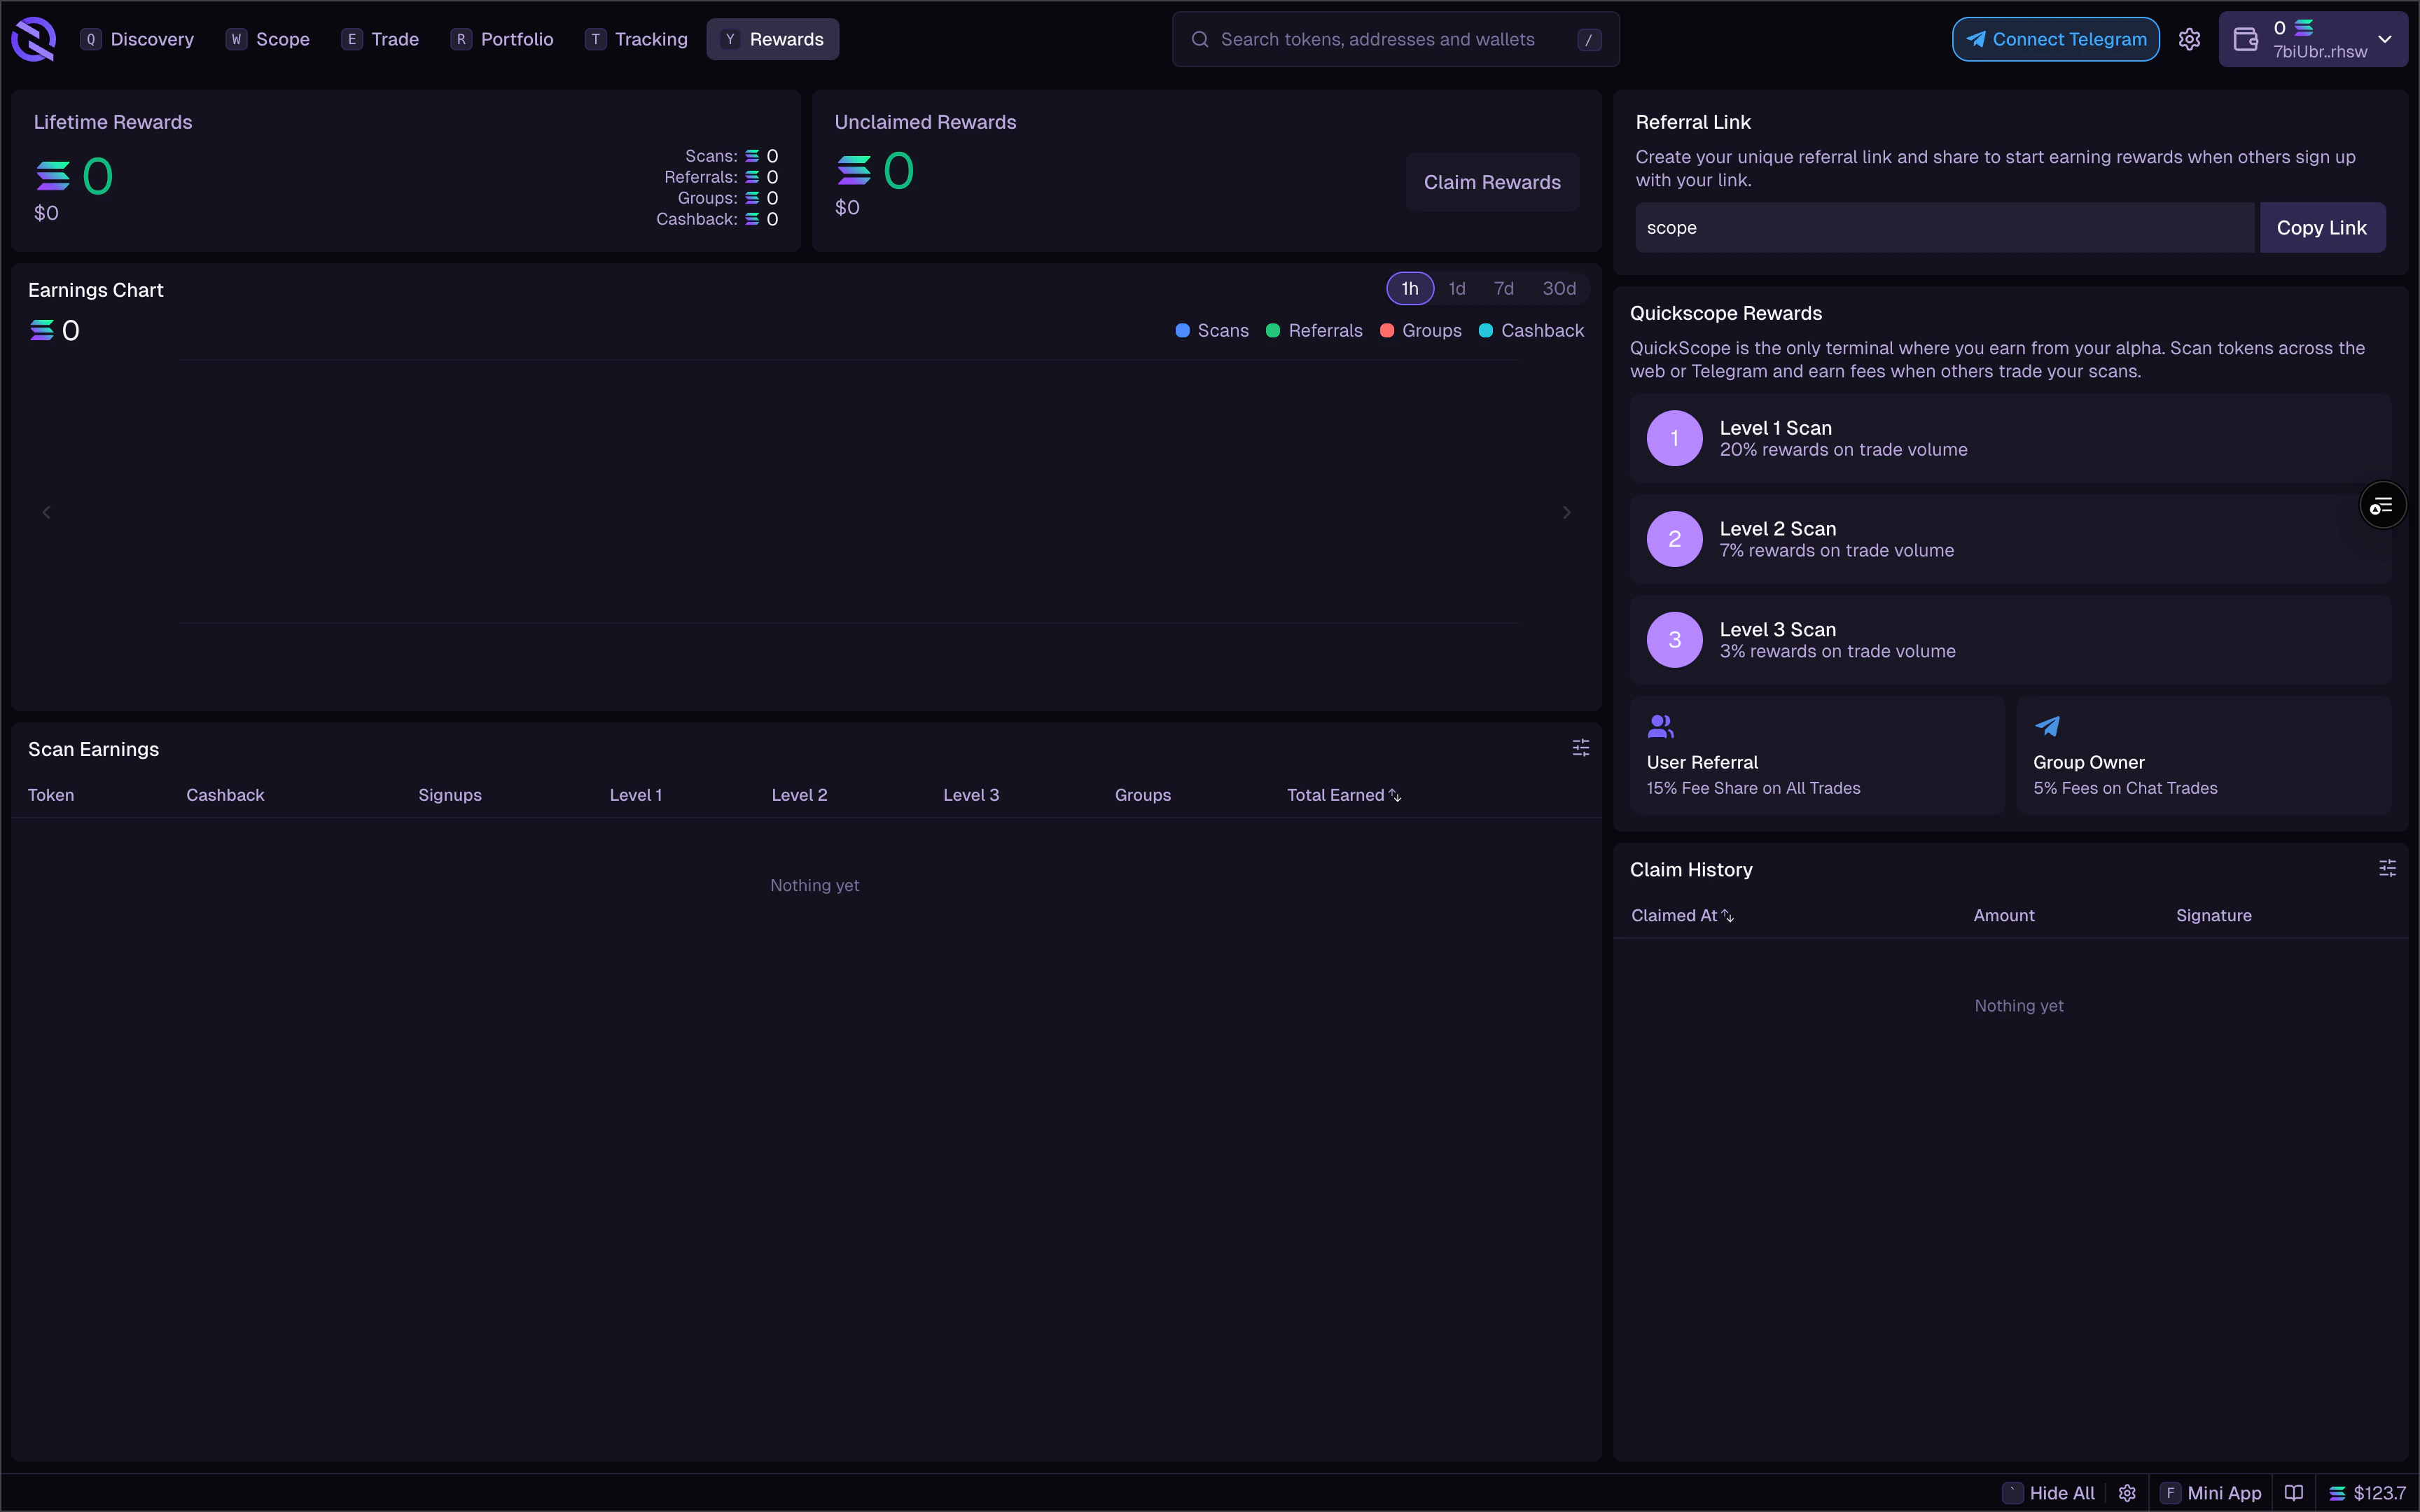Image resolution: width=2420 pixels, height=1512 pixels.
Task: Open the settings gear in the bottom status bar
Action: click(x=2127, y=1492)
